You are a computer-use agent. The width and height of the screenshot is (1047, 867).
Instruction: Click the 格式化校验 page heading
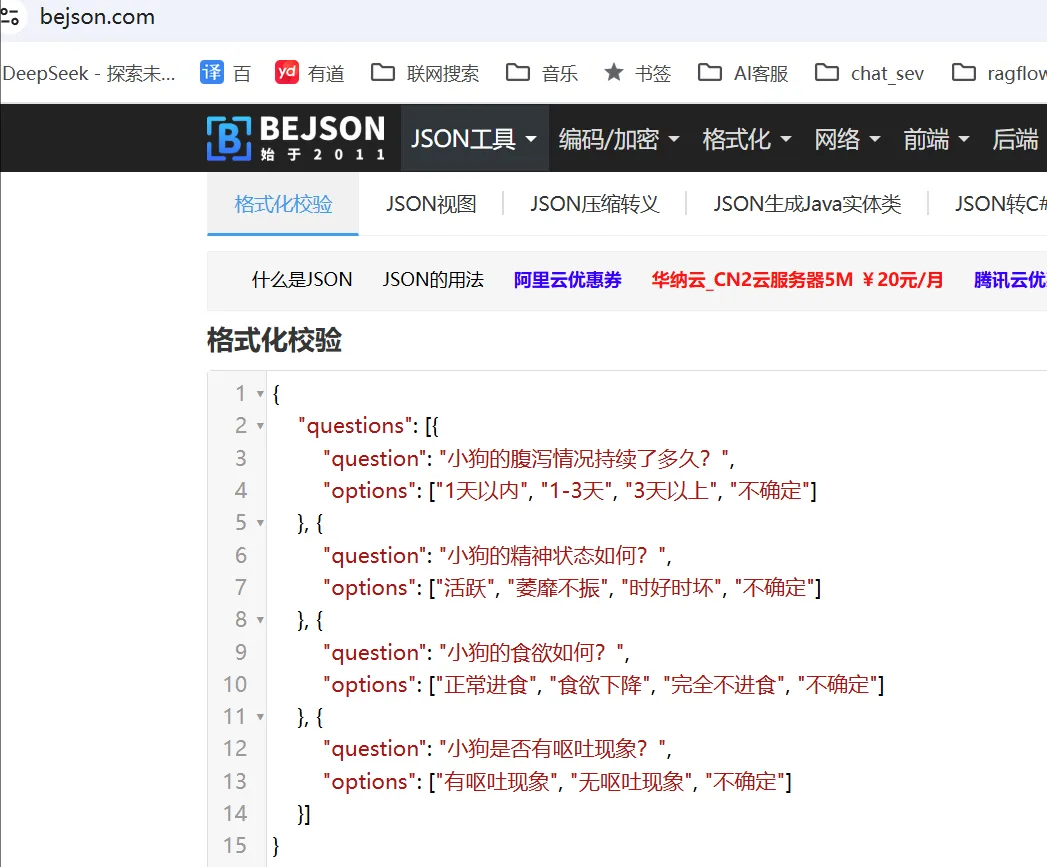pos(274,340)
